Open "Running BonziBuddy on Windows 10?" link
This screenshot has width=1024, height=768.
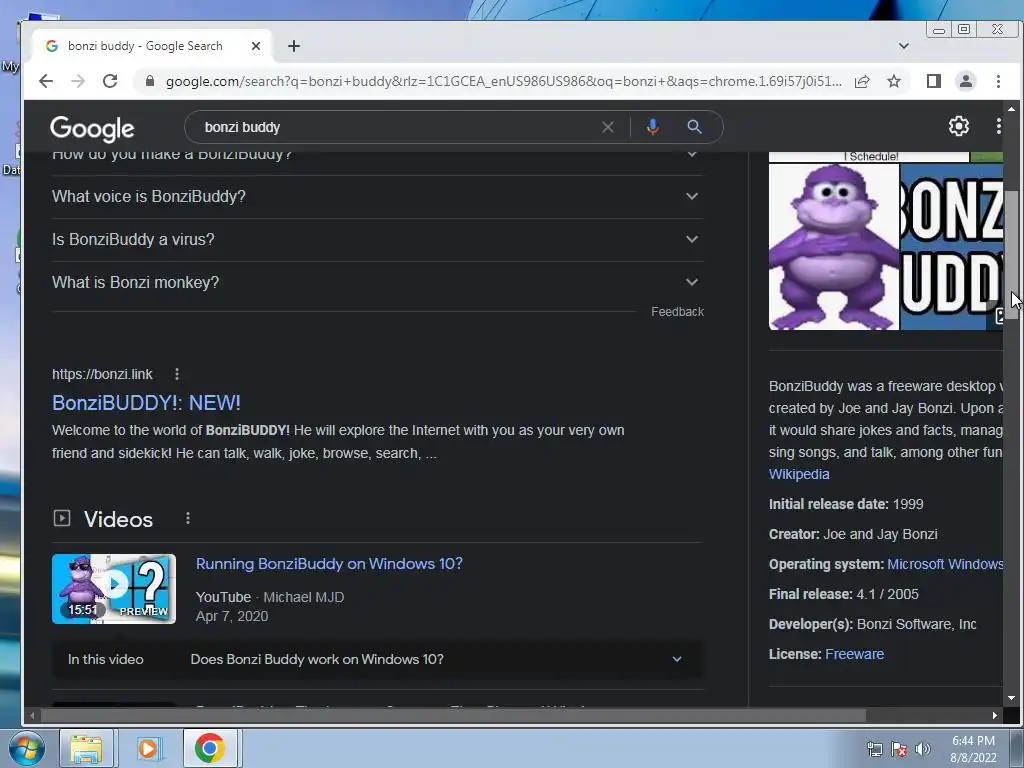coord(329,564)
